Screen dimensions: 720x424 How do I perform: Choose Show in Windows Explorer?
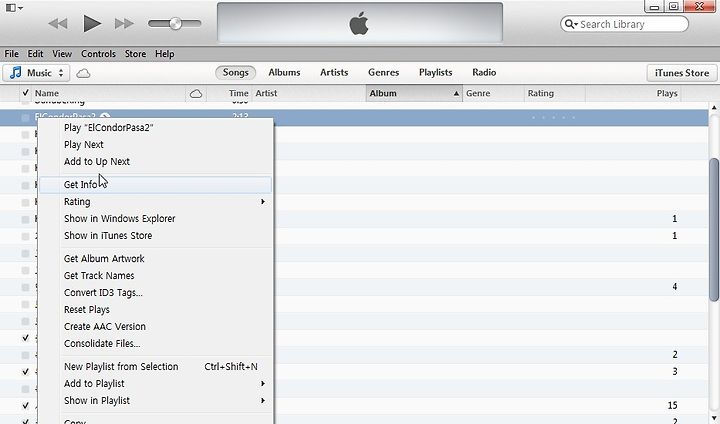point(156,219)
